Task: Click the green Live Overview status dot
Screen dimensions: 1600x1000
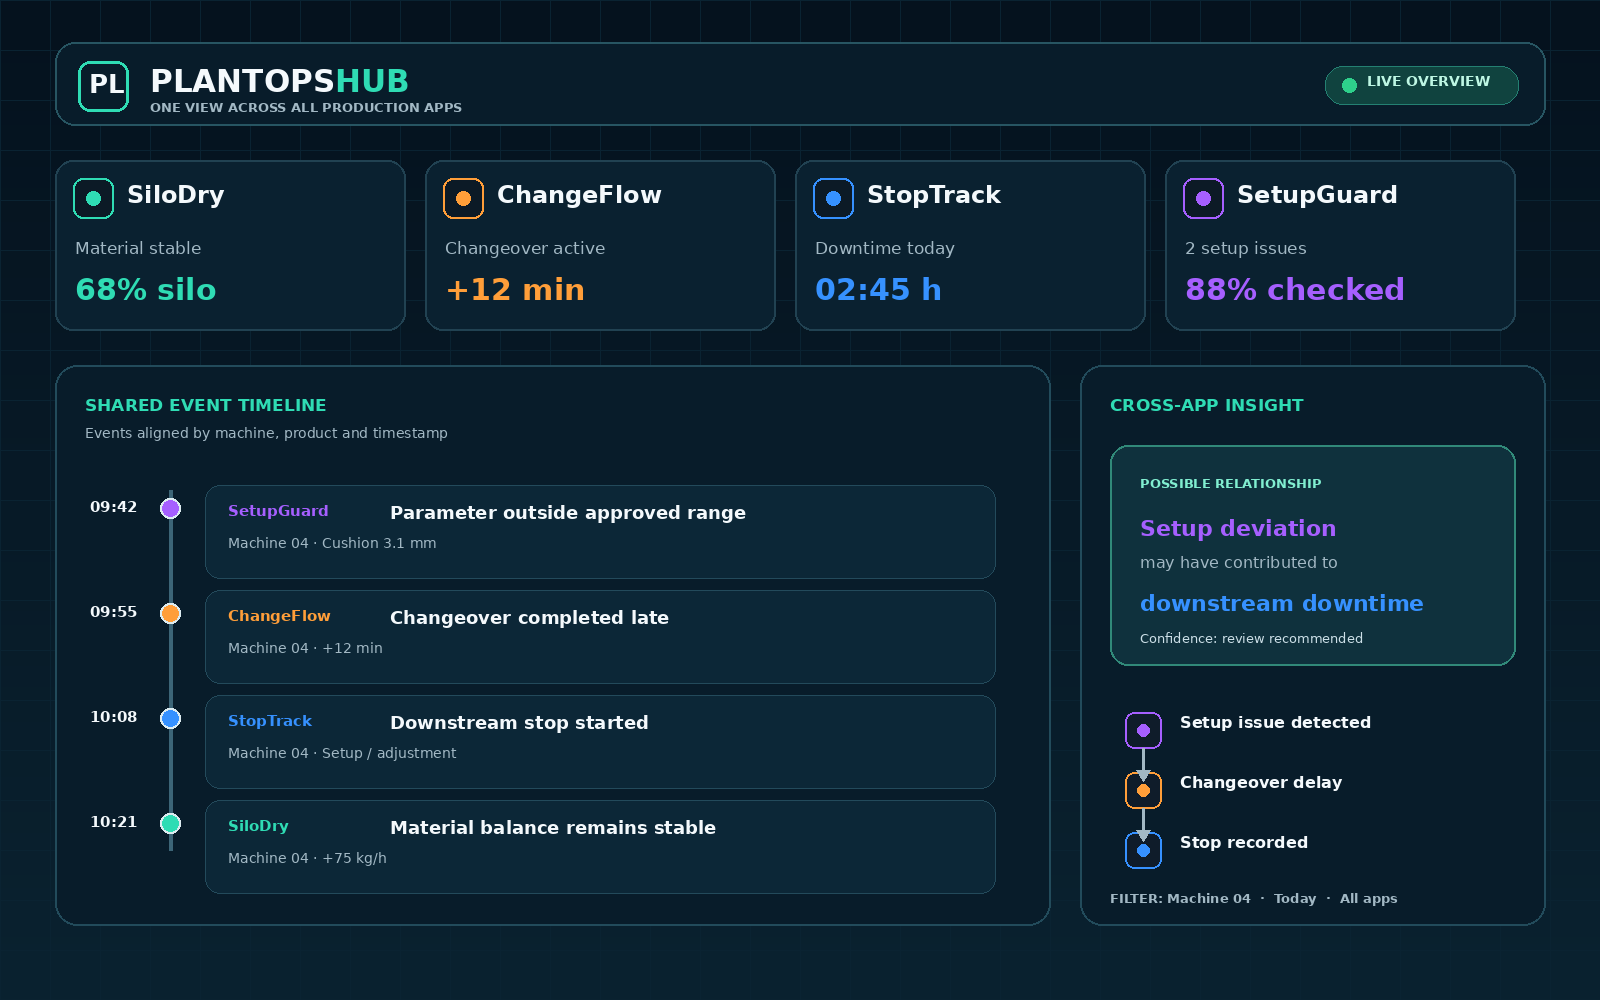Action: click(x=1349, y=85)
